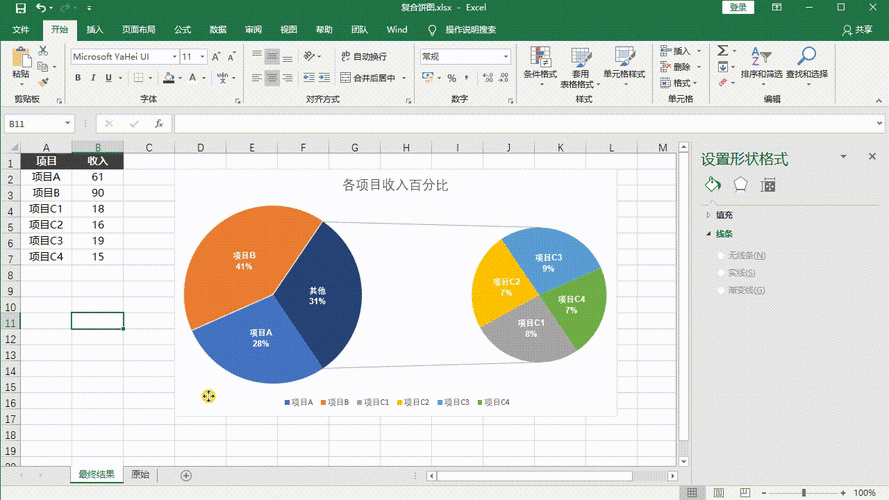Click the Undo arrow icon

coord(41,8)
